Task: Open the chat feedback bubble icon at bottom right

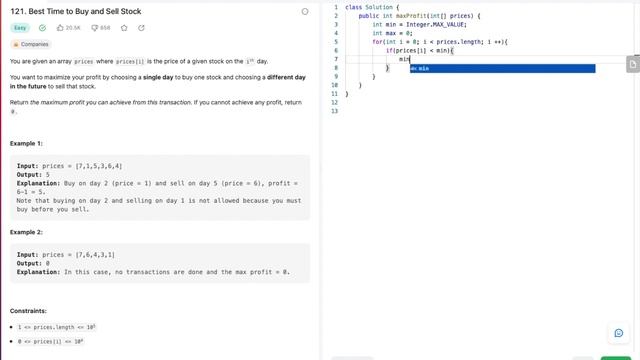Action: (619, 333)
